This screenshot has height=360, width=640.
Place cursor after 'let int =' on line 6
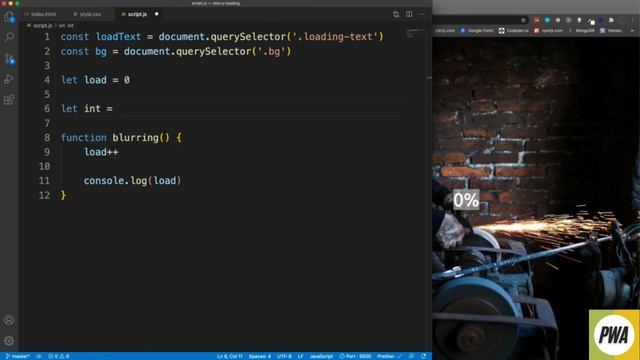tap(114, 109)
